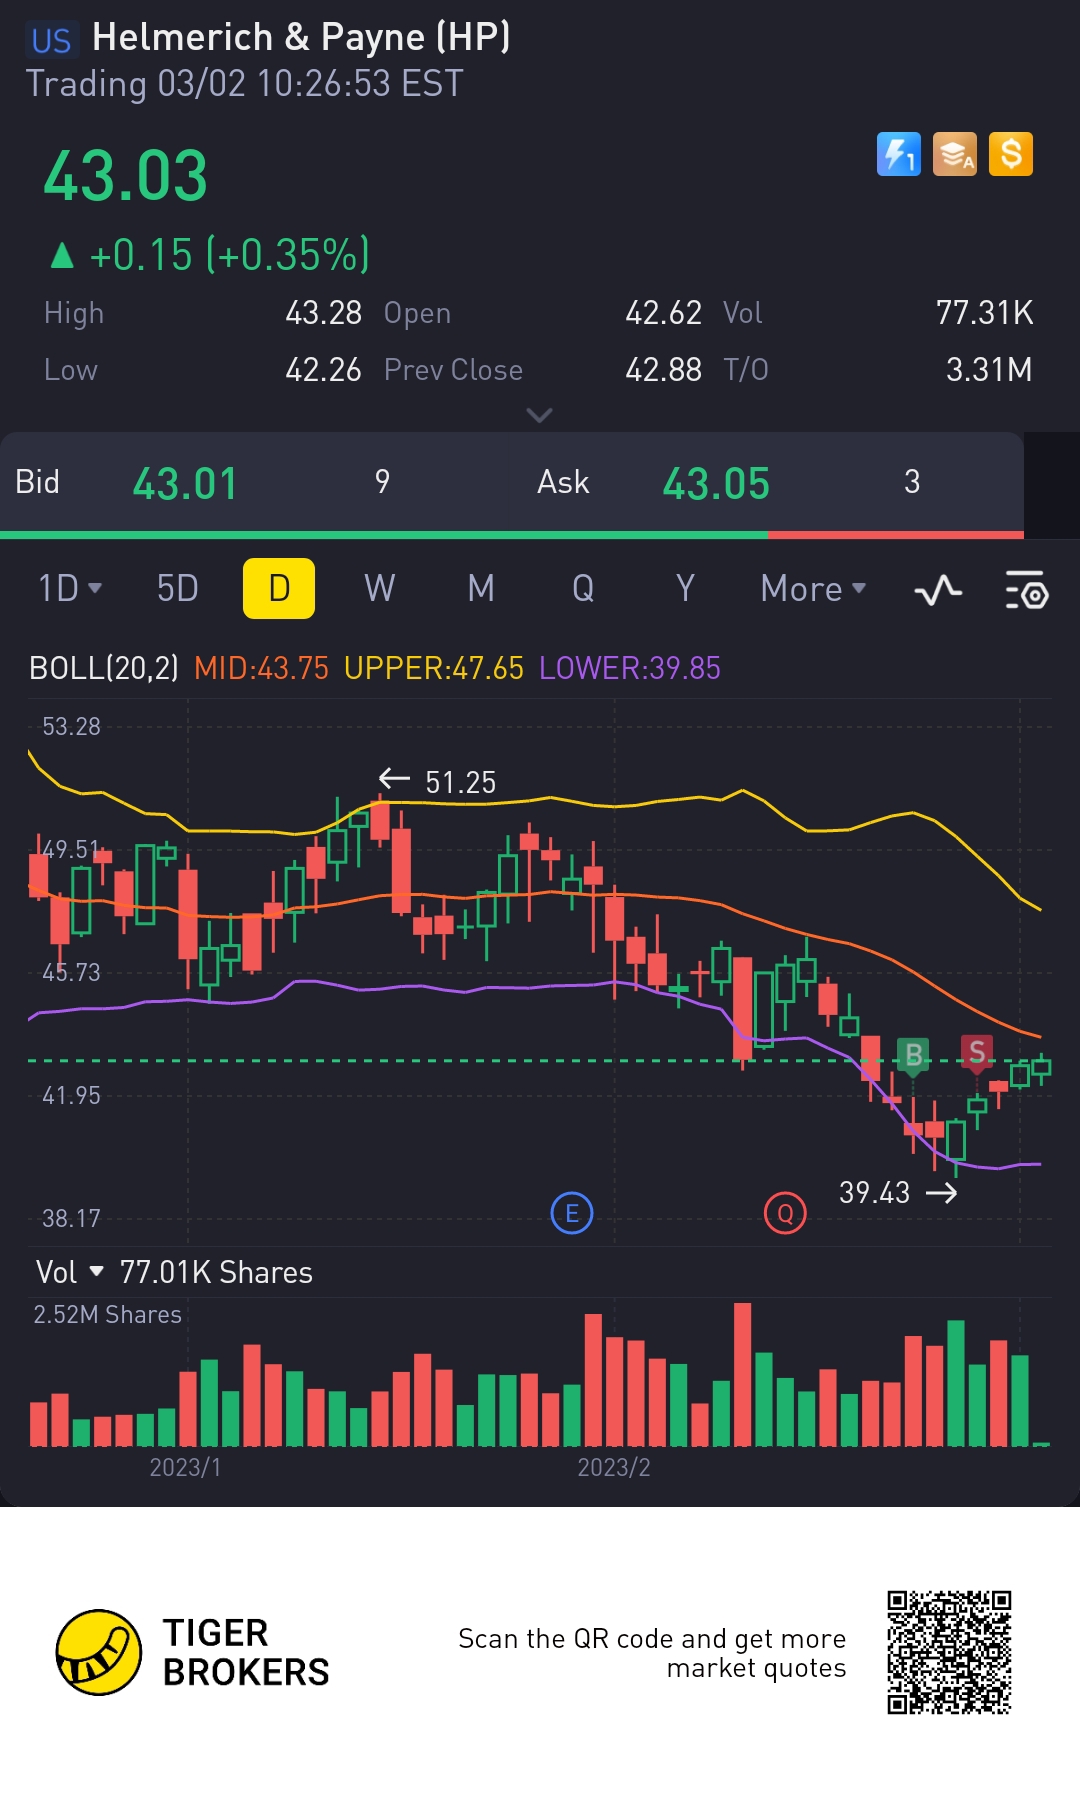
Task: Tap the current price 43.03
Action: click(125, 176)
